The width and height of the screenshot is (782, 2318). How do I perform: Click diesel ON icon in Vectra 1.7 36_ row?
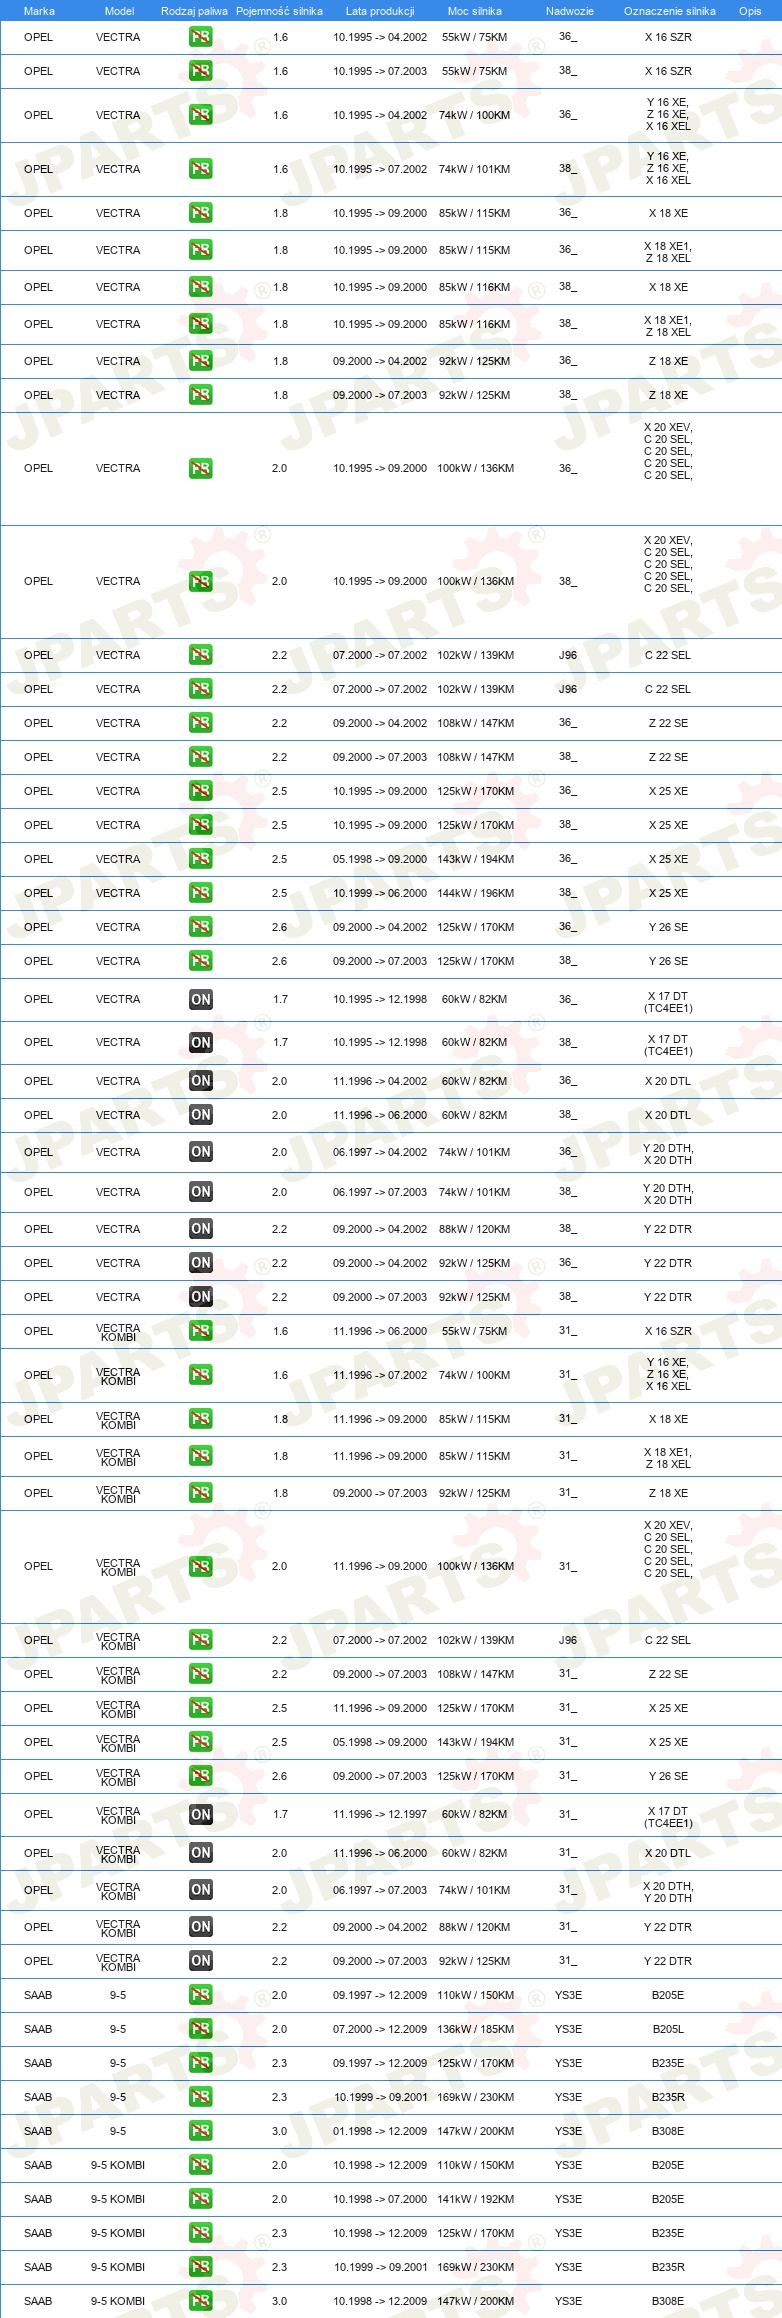click(x=201, y=999)
